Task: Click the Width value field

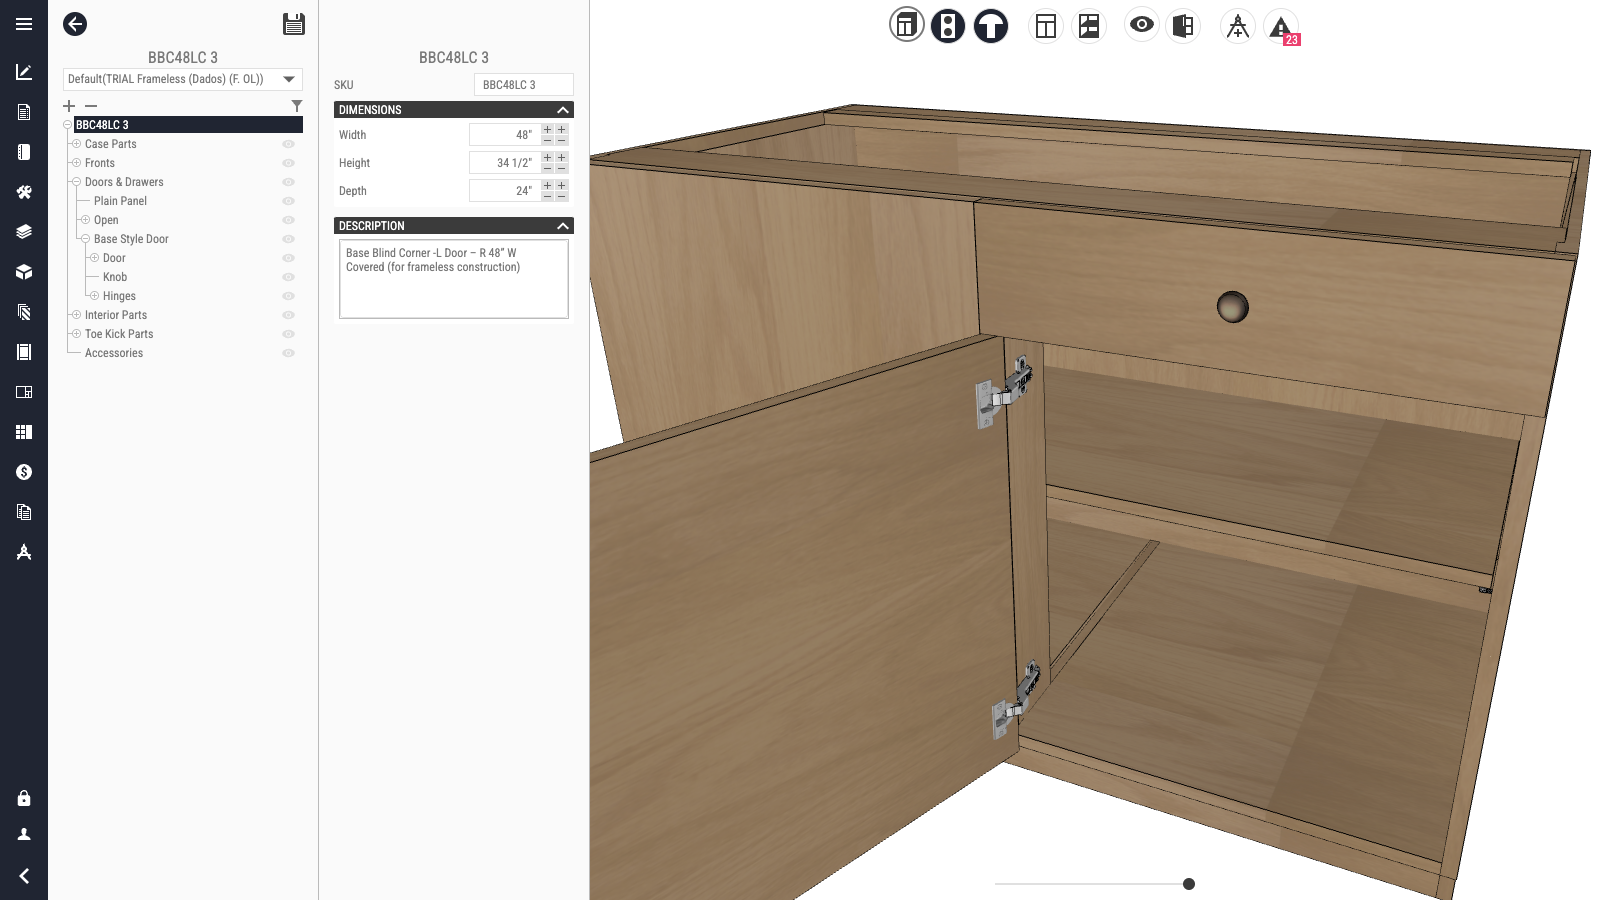Action: pyautogui.click(x=504, y=135)
